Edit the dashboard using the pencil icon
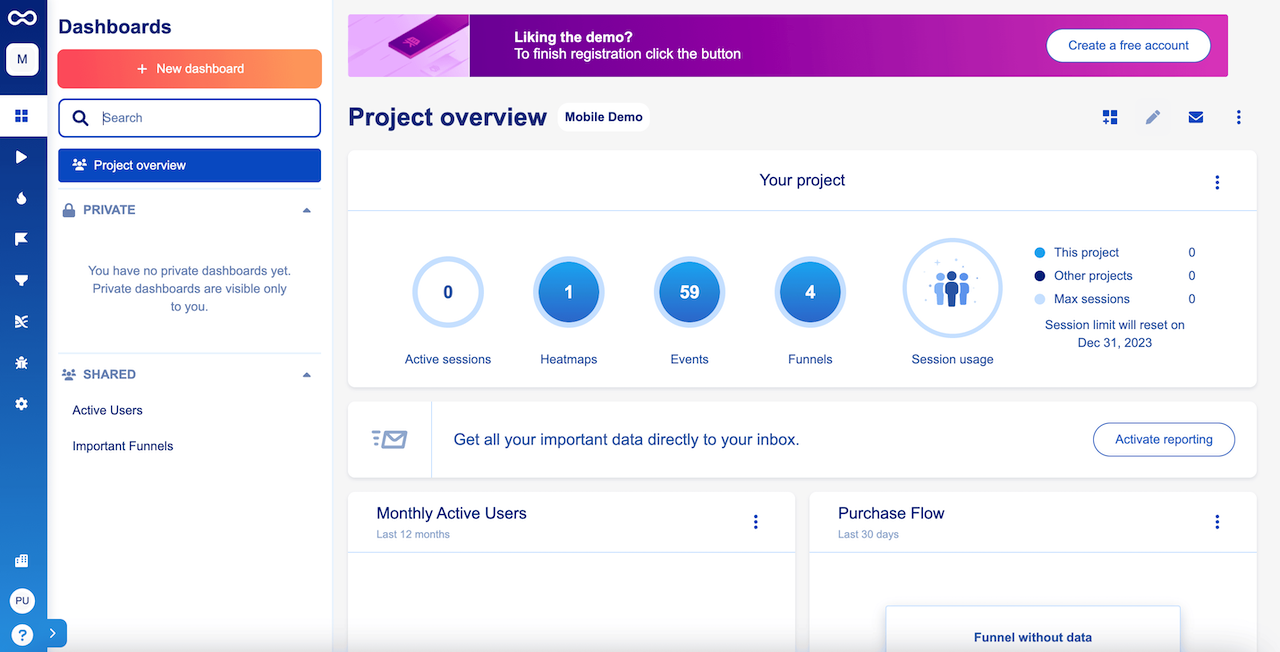1280x652 pixels. pos(1152,117)
